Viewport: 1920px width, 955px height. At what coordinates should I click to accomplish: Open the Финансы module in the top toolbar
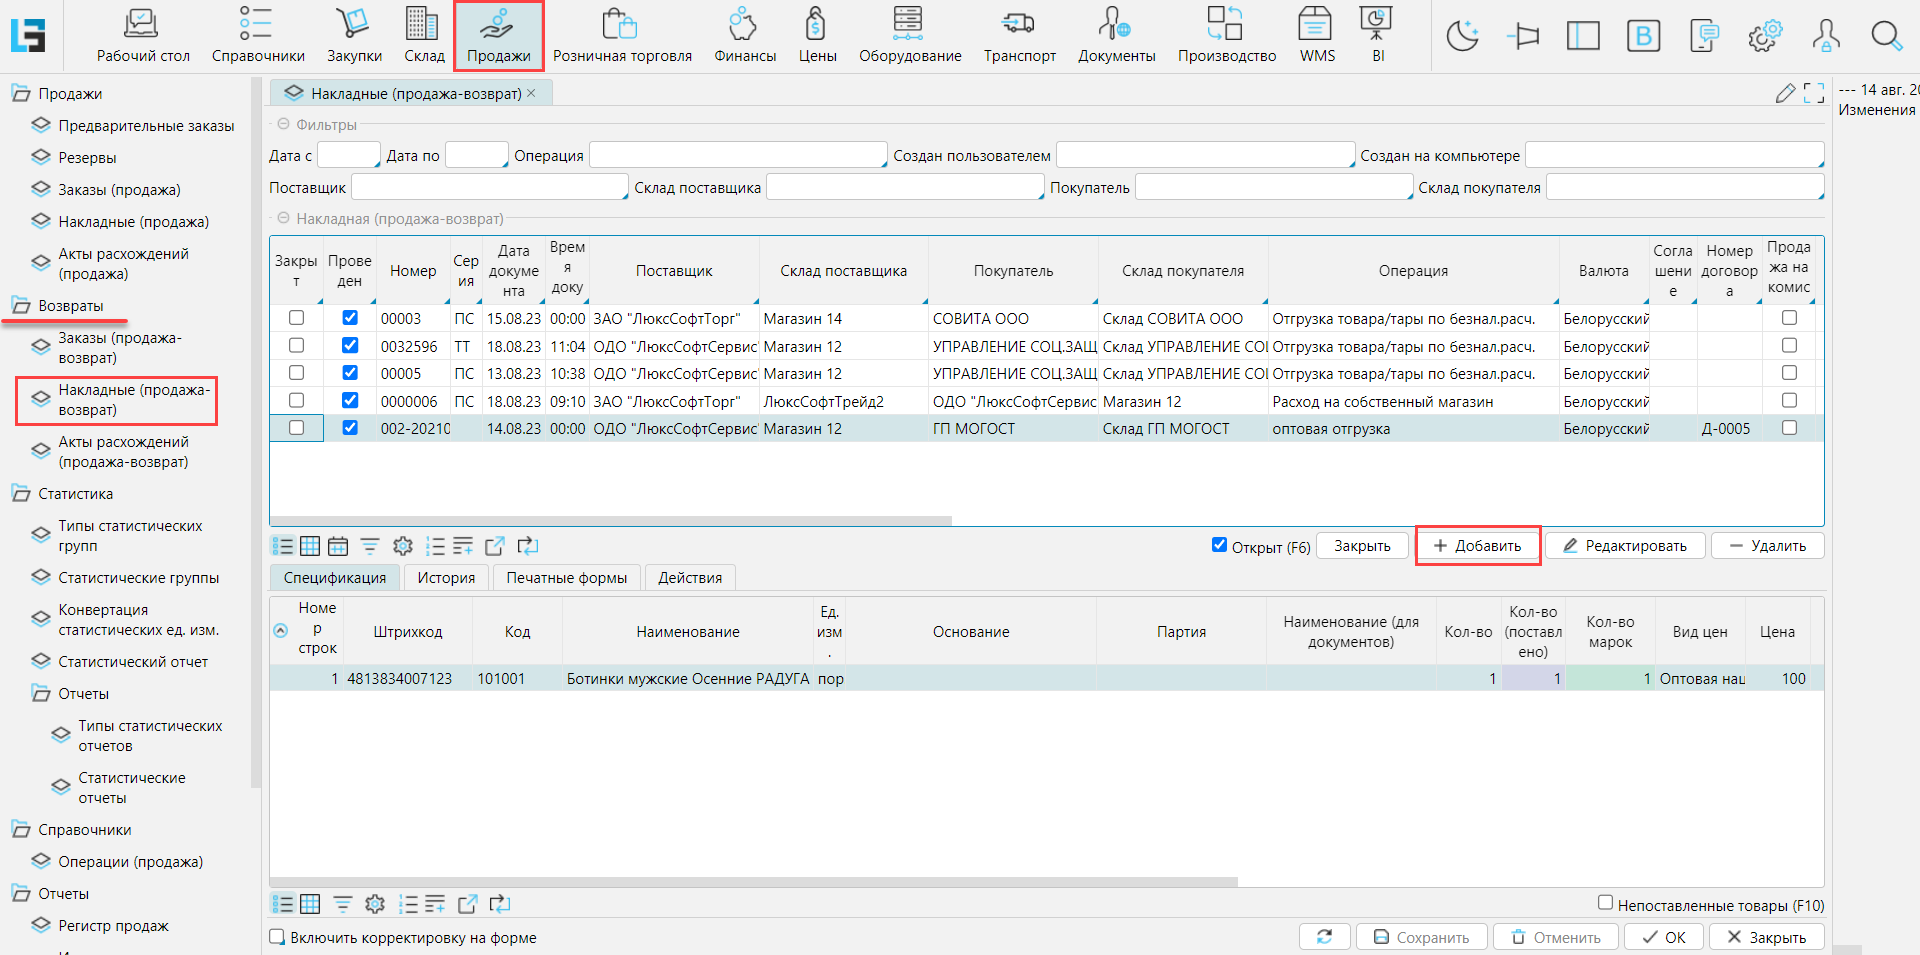point(744,36)
